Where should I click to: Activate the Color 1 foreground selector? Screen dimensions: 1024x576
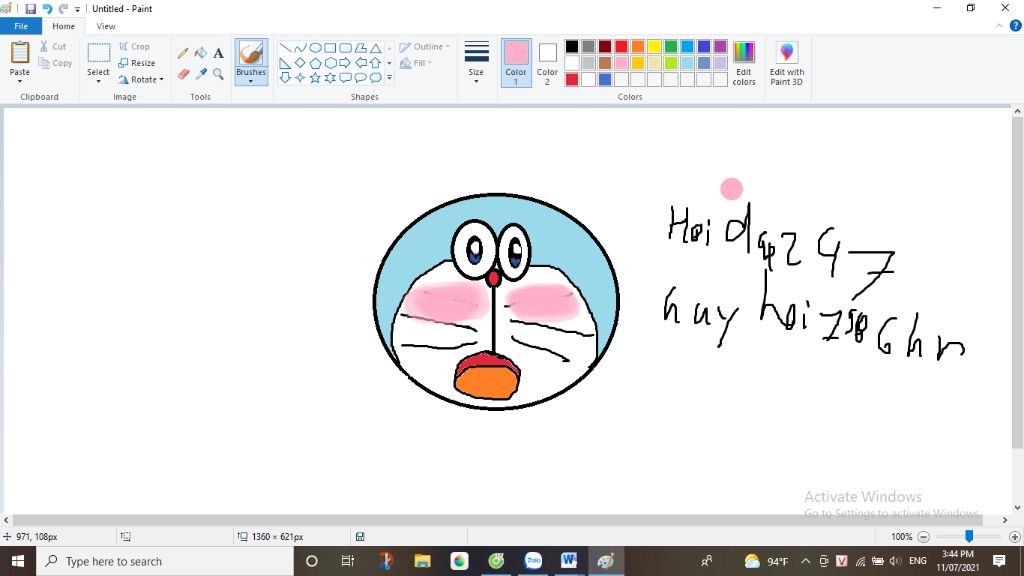click(516, 63)
